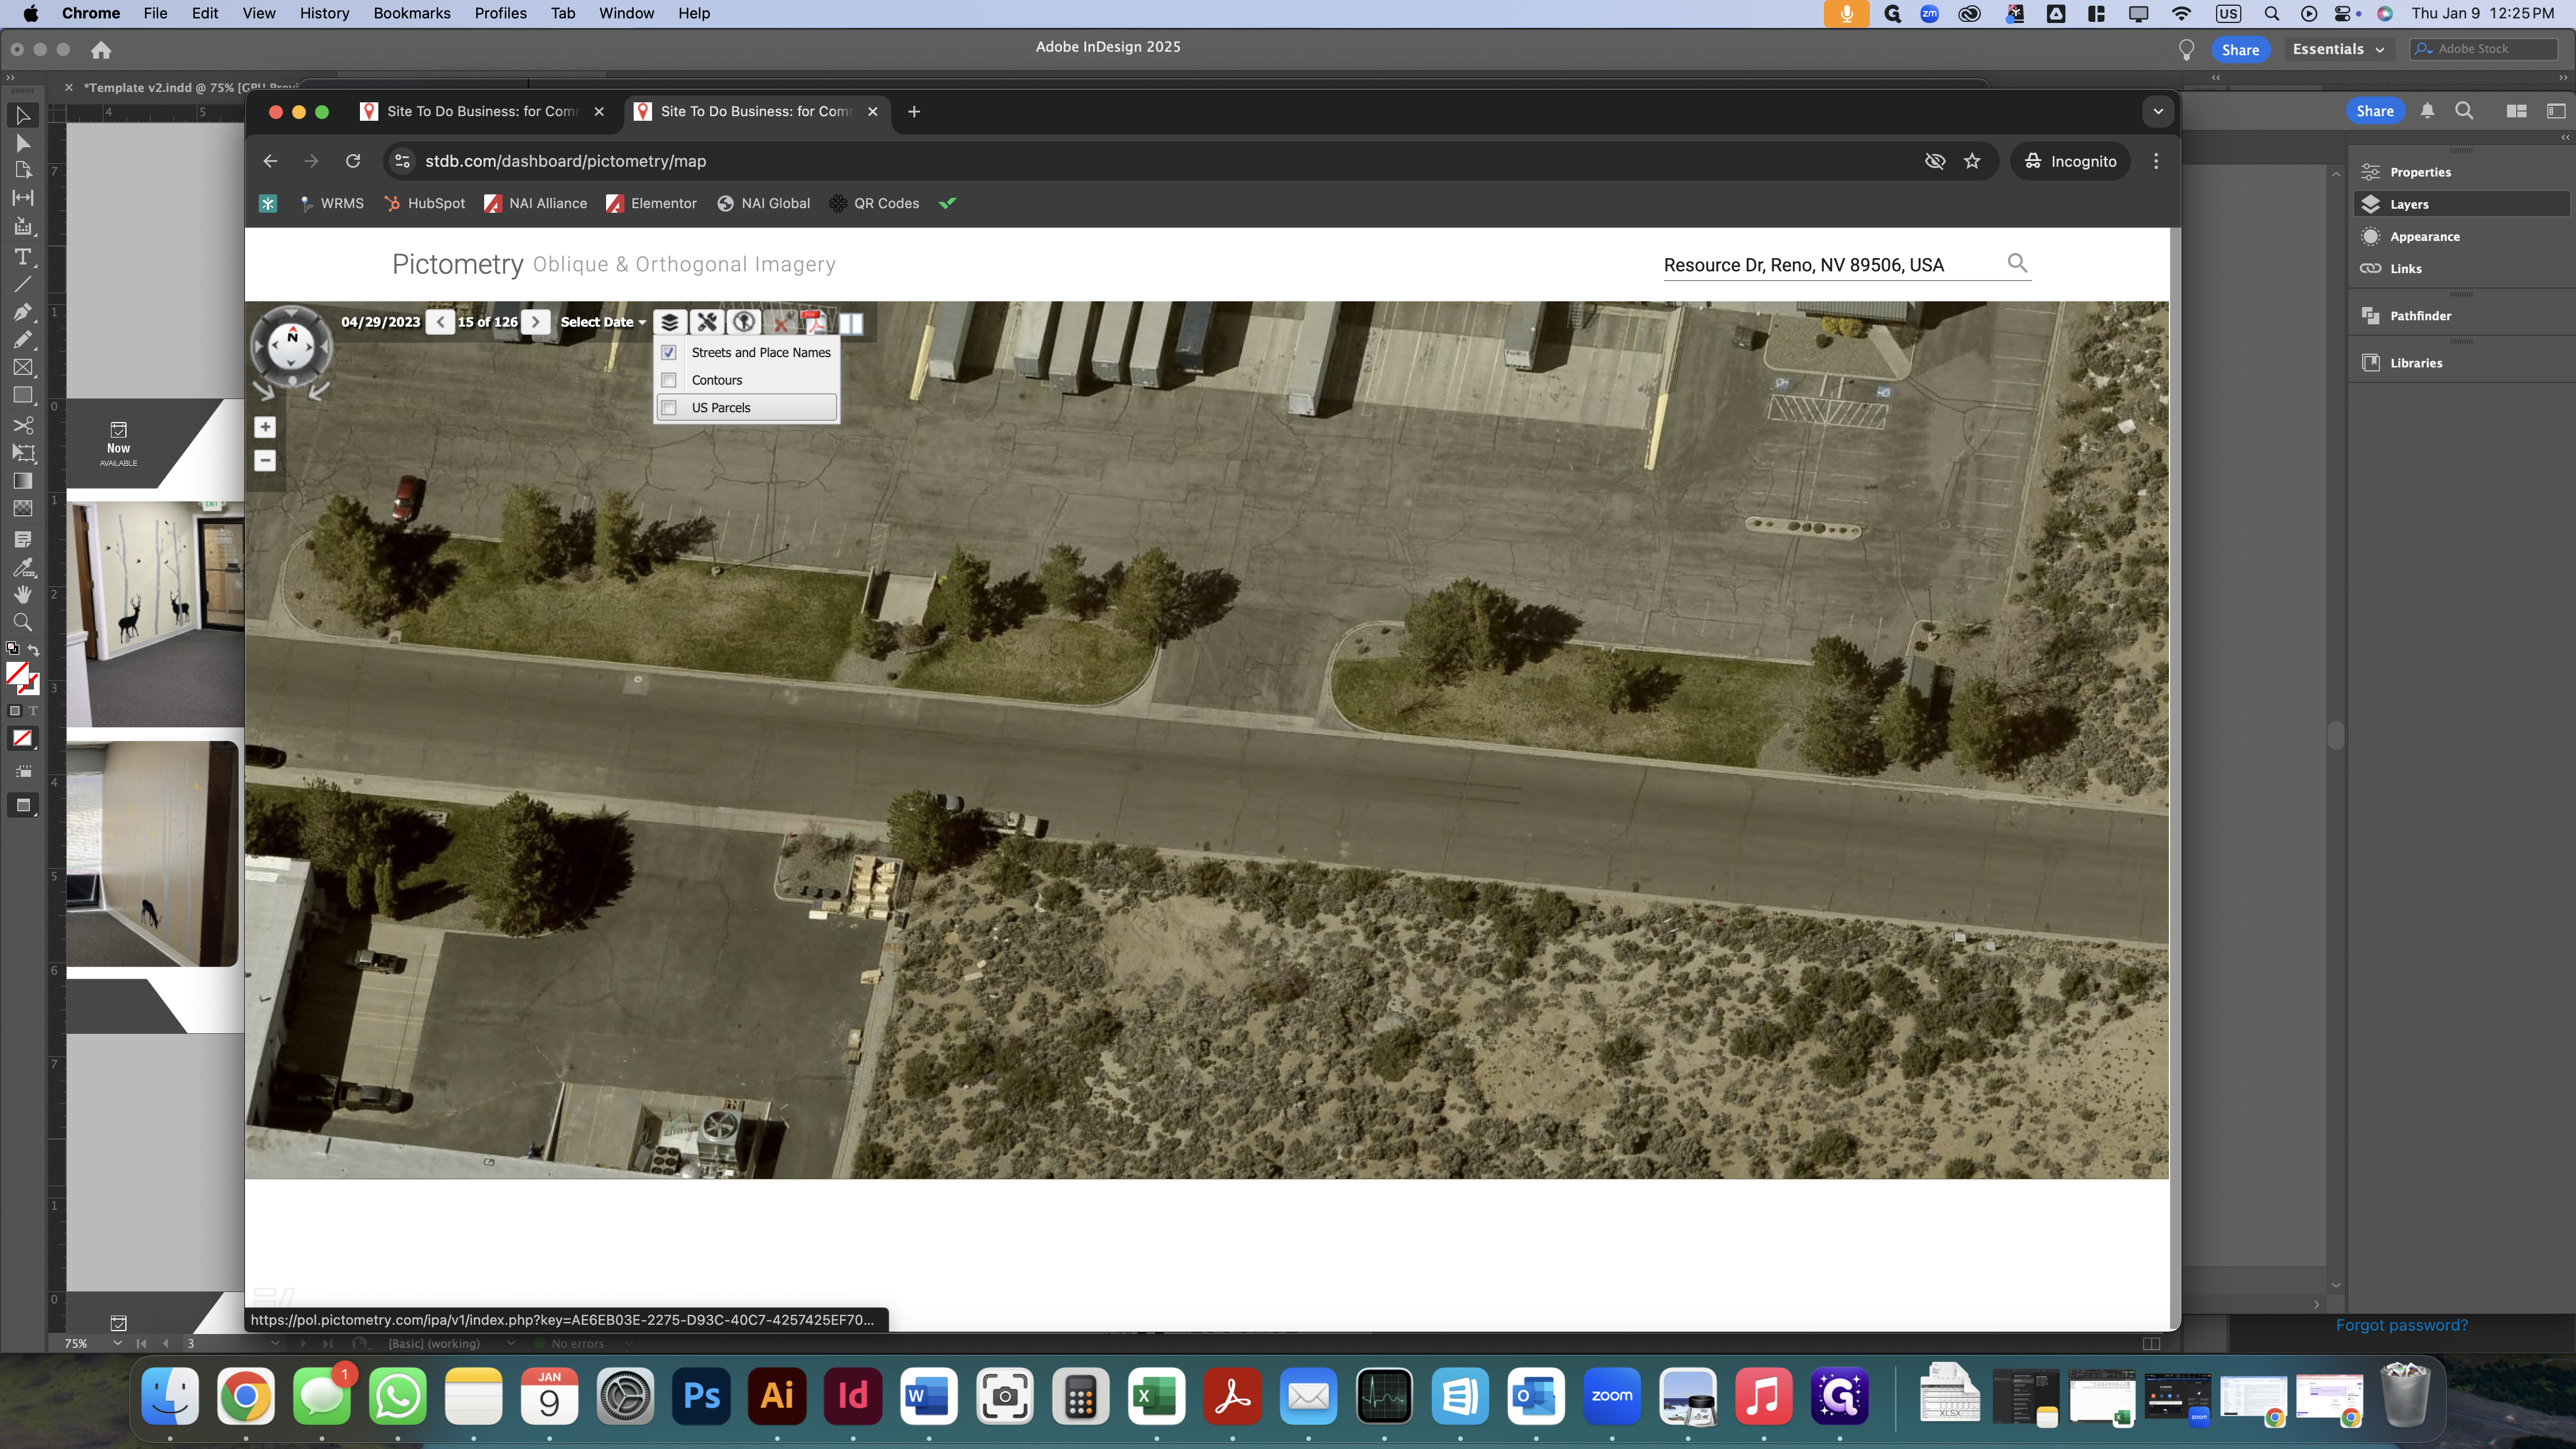This screenshot has height=1449, width=2576.
Task: Open the Bookmarks menu in menu bar
Action: pyautogui.click(x=412, y=13)
